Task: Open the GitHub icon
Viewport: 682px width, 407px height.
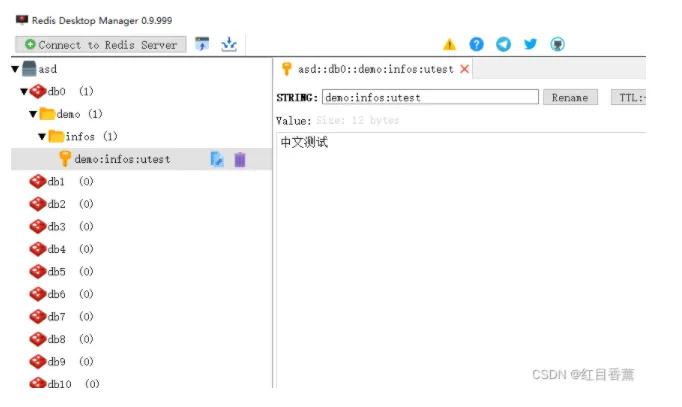Action: pyautogui.click(x=557, y=44)
